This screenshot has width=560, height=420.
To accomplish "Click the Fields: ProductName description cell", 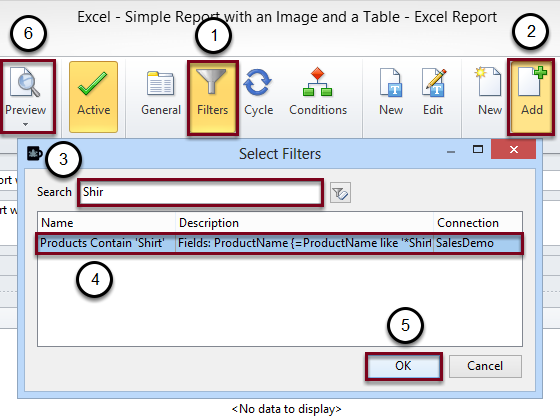I will point(304,243).
